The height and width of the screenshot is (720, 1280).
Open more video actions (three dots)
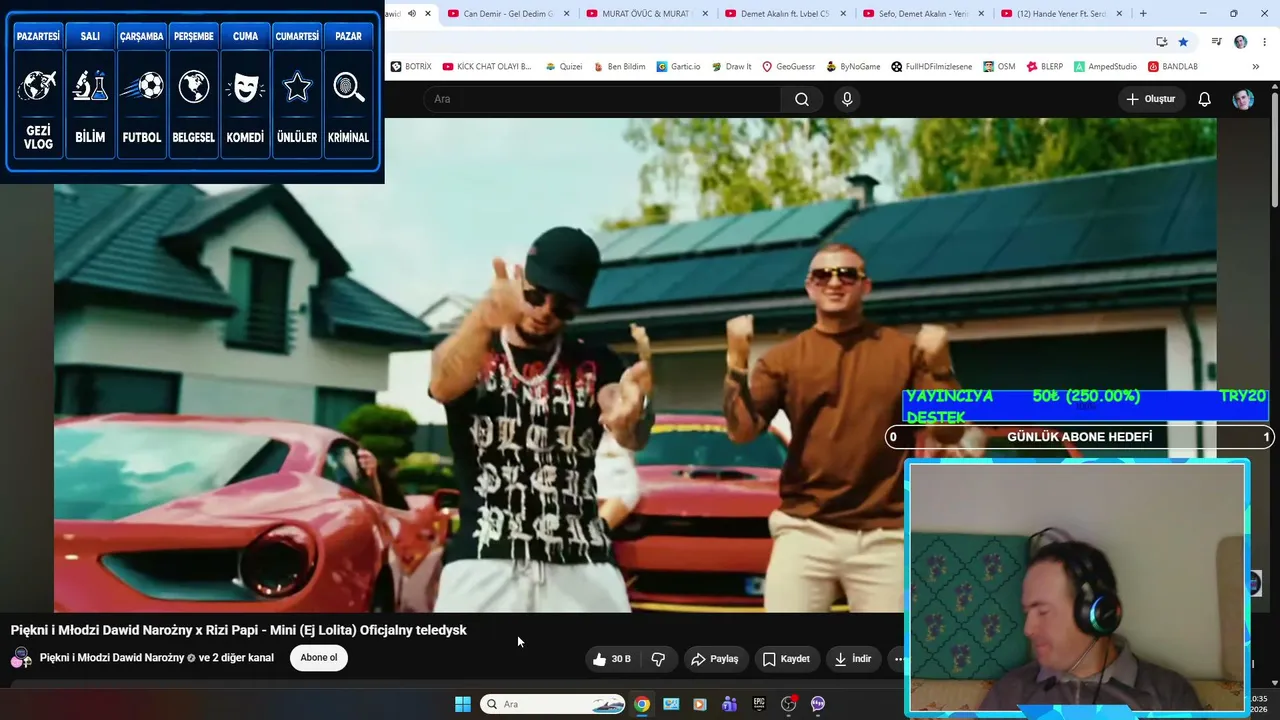pyautogui.click(x=898, y=659)
